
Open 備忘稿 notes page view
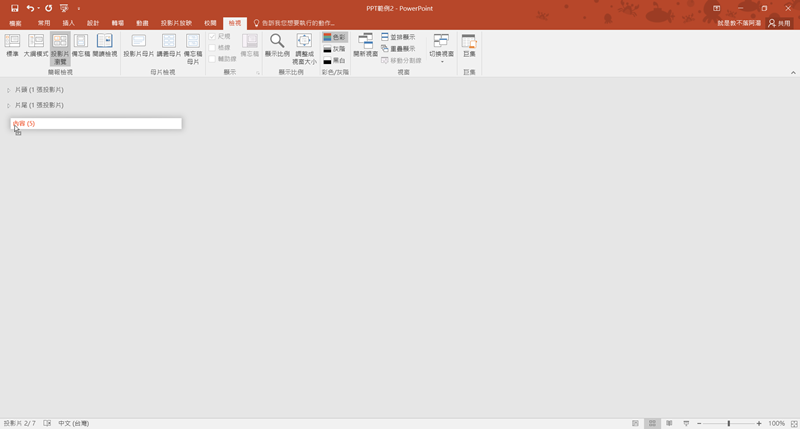point(81,45)
